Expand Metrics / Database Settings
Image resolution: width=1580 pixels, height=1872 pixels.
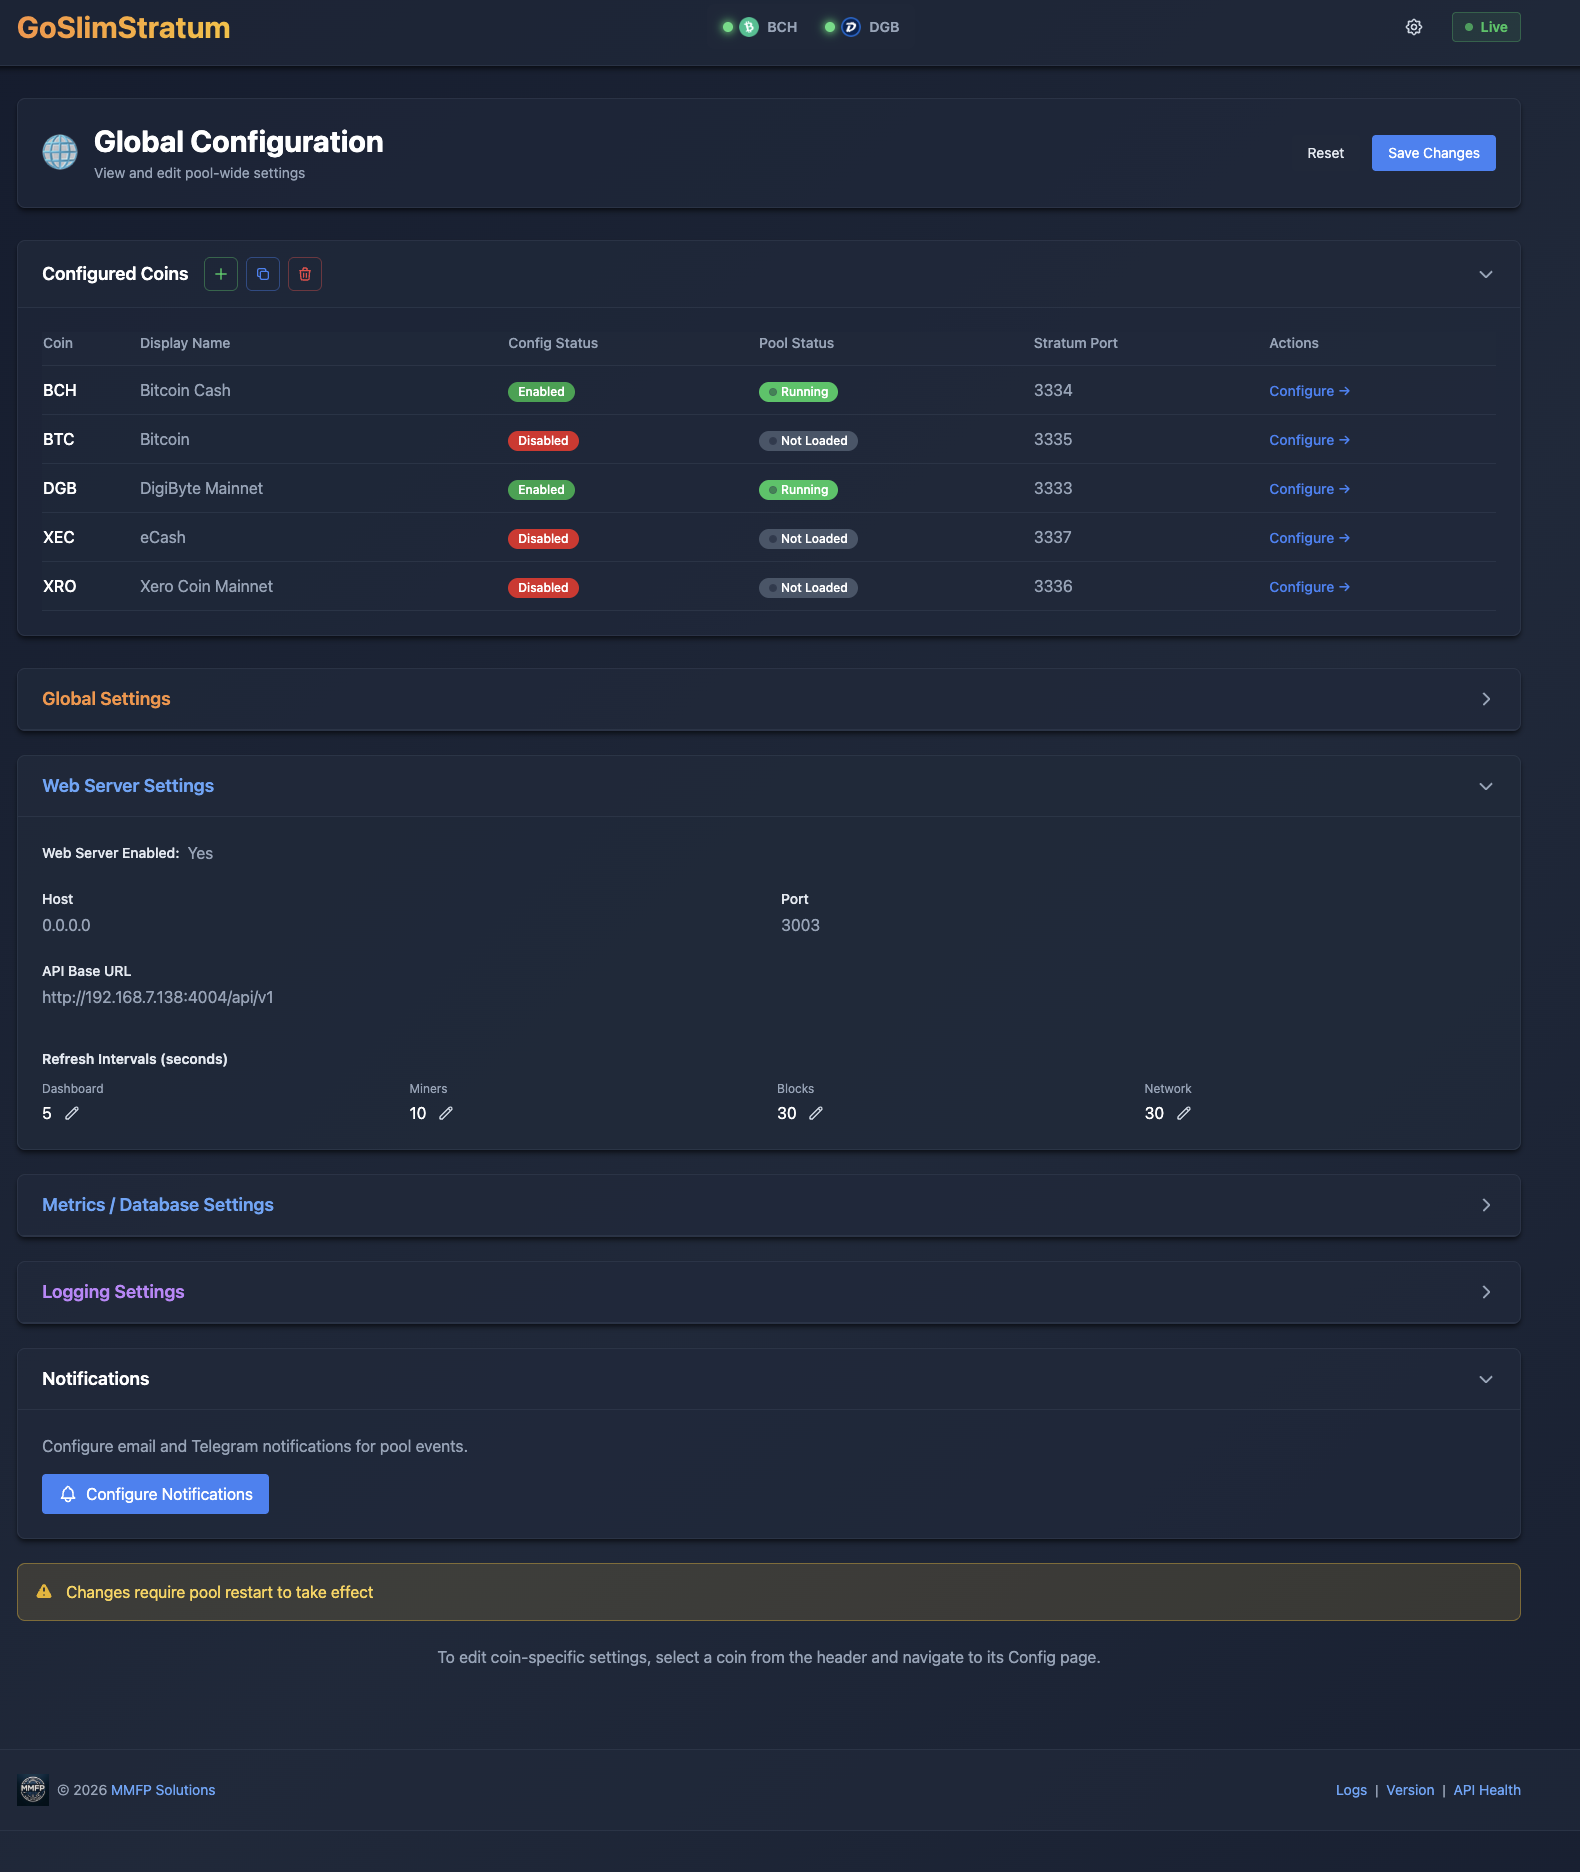pyautogui.click(x=1486, y=1205)
